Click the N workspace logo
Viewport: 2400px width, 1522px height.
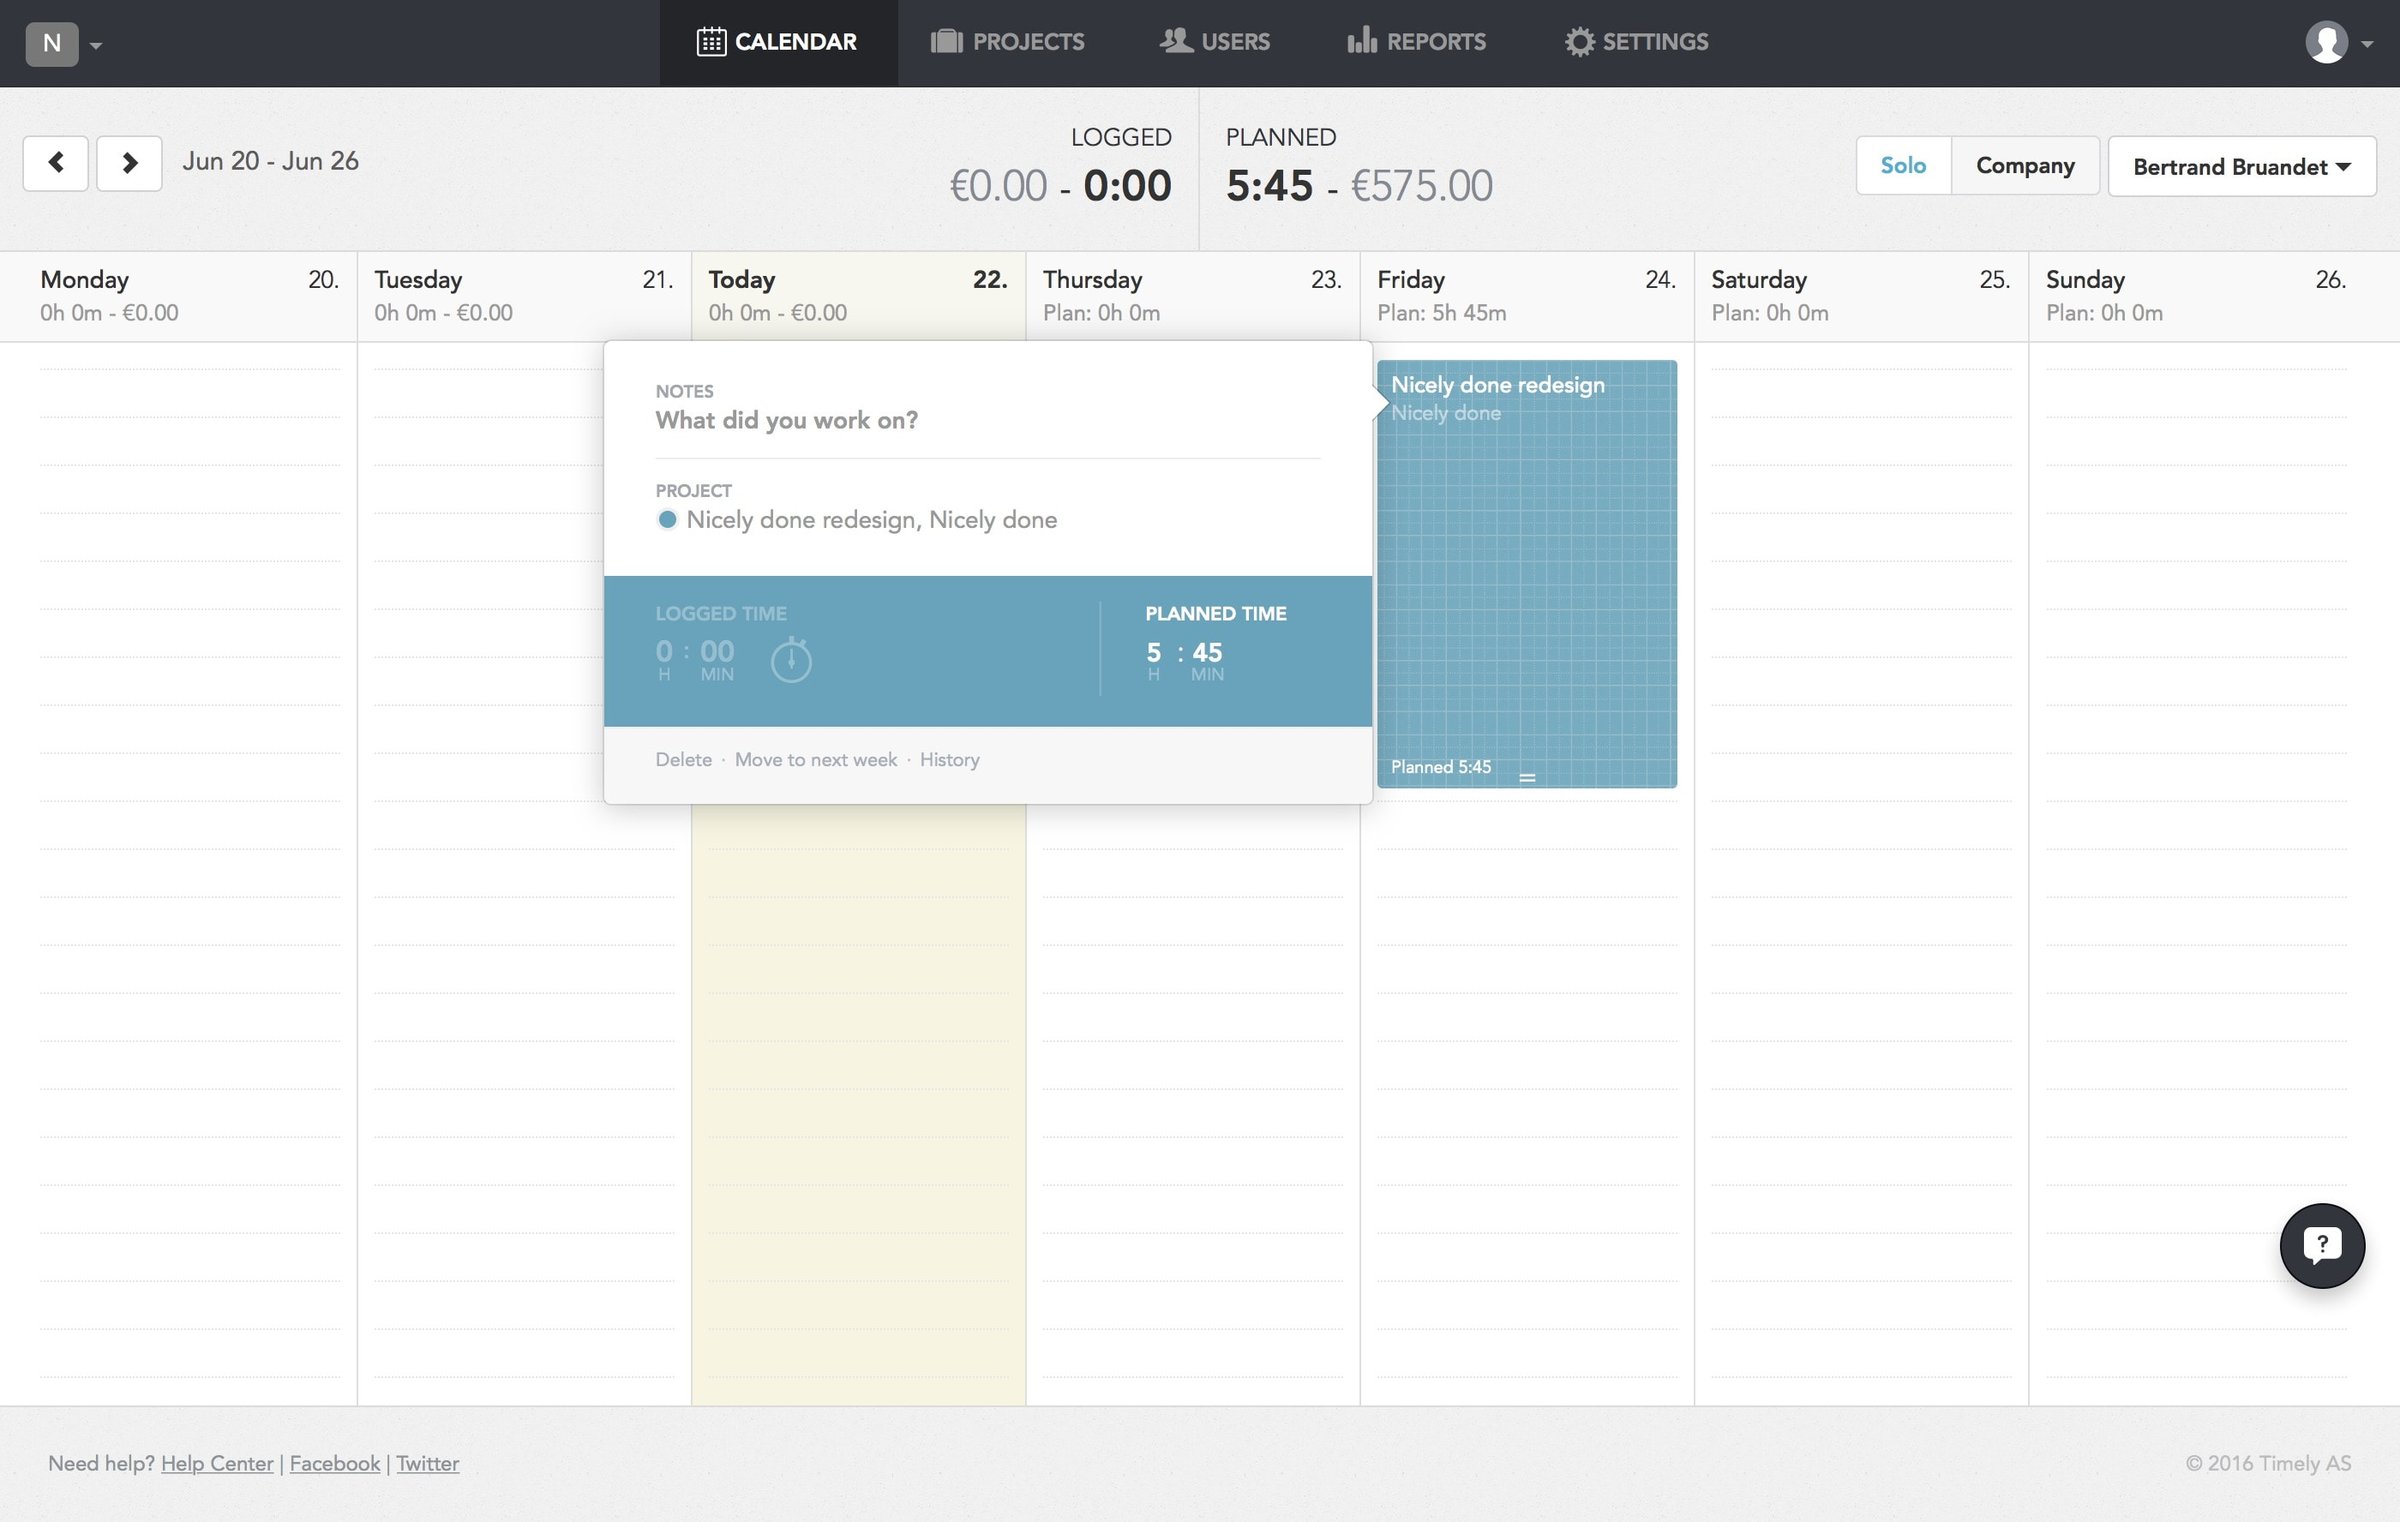[52, 43]
